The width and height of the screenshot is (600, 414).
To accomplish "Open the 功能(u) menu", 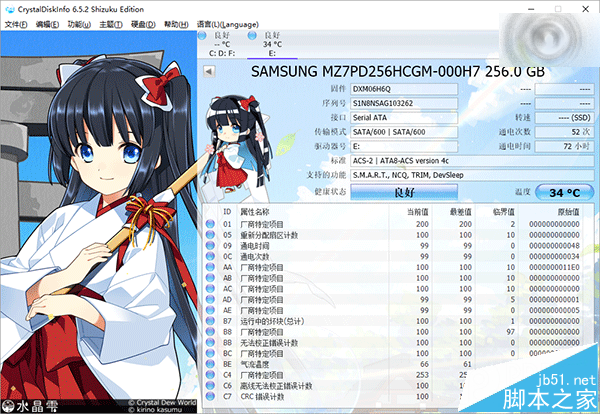I will pyautogui.click(x=79, y=24).
